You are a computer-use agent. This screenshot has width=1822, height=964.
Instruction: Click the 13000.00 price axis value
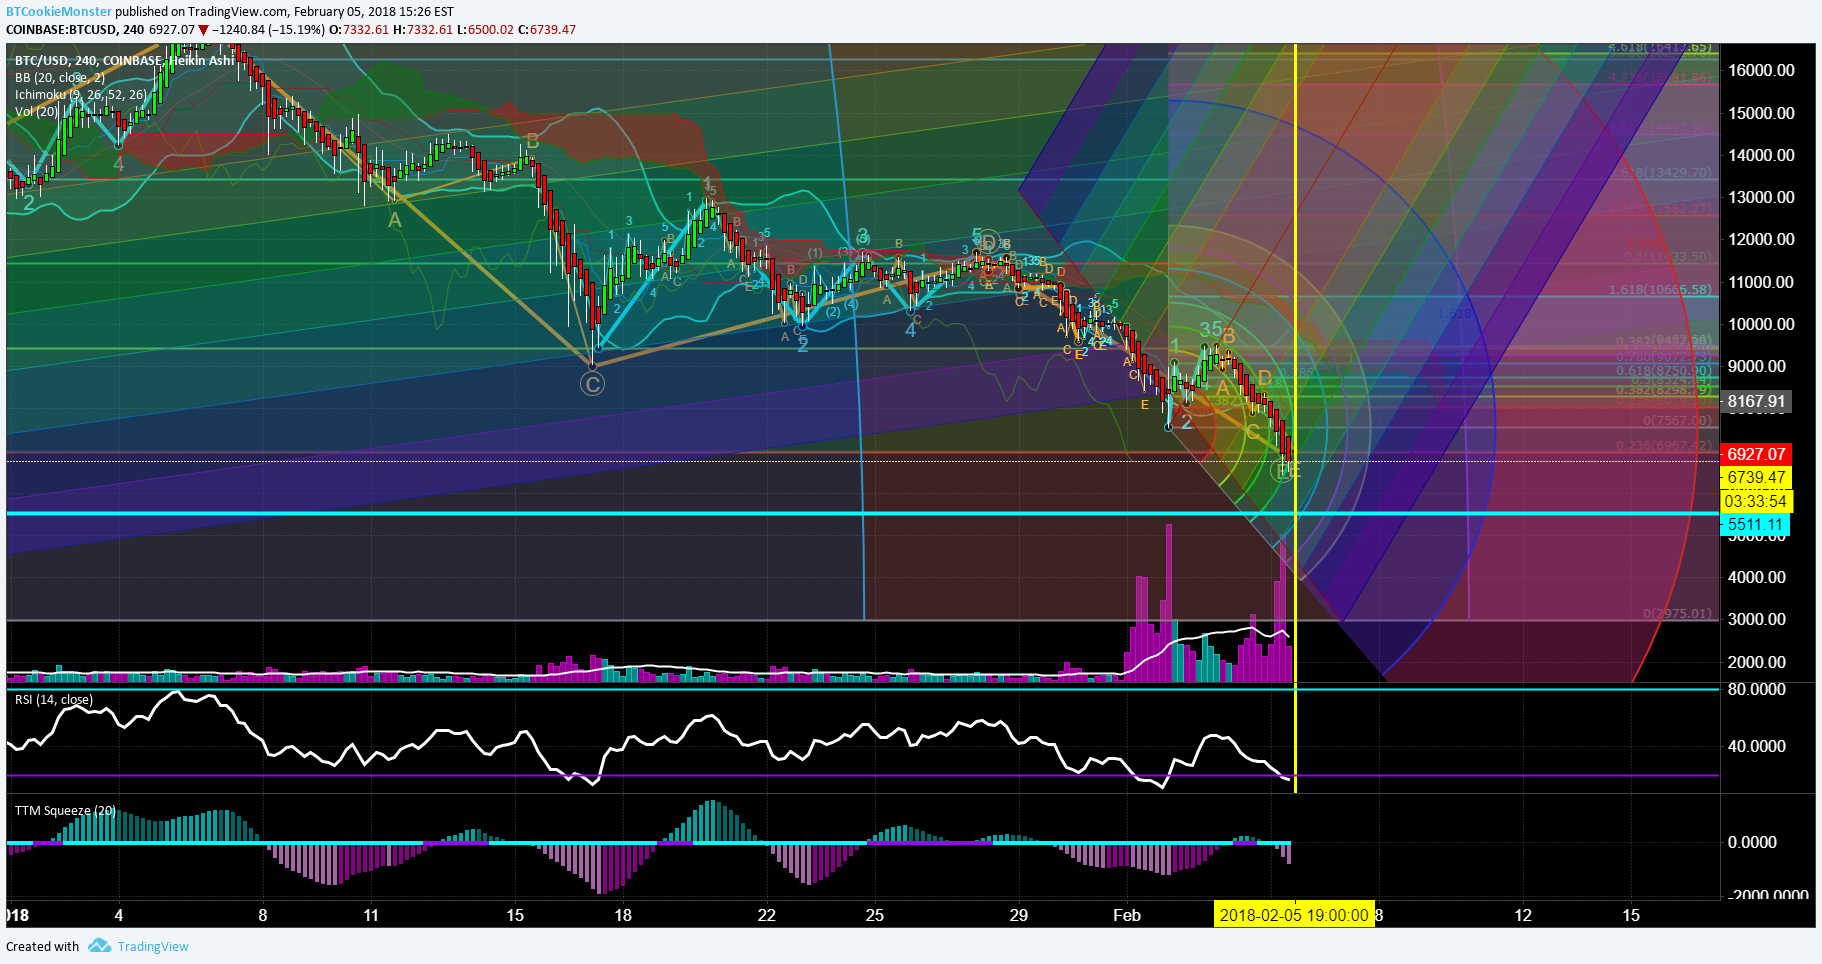[x=1761, y=197]
